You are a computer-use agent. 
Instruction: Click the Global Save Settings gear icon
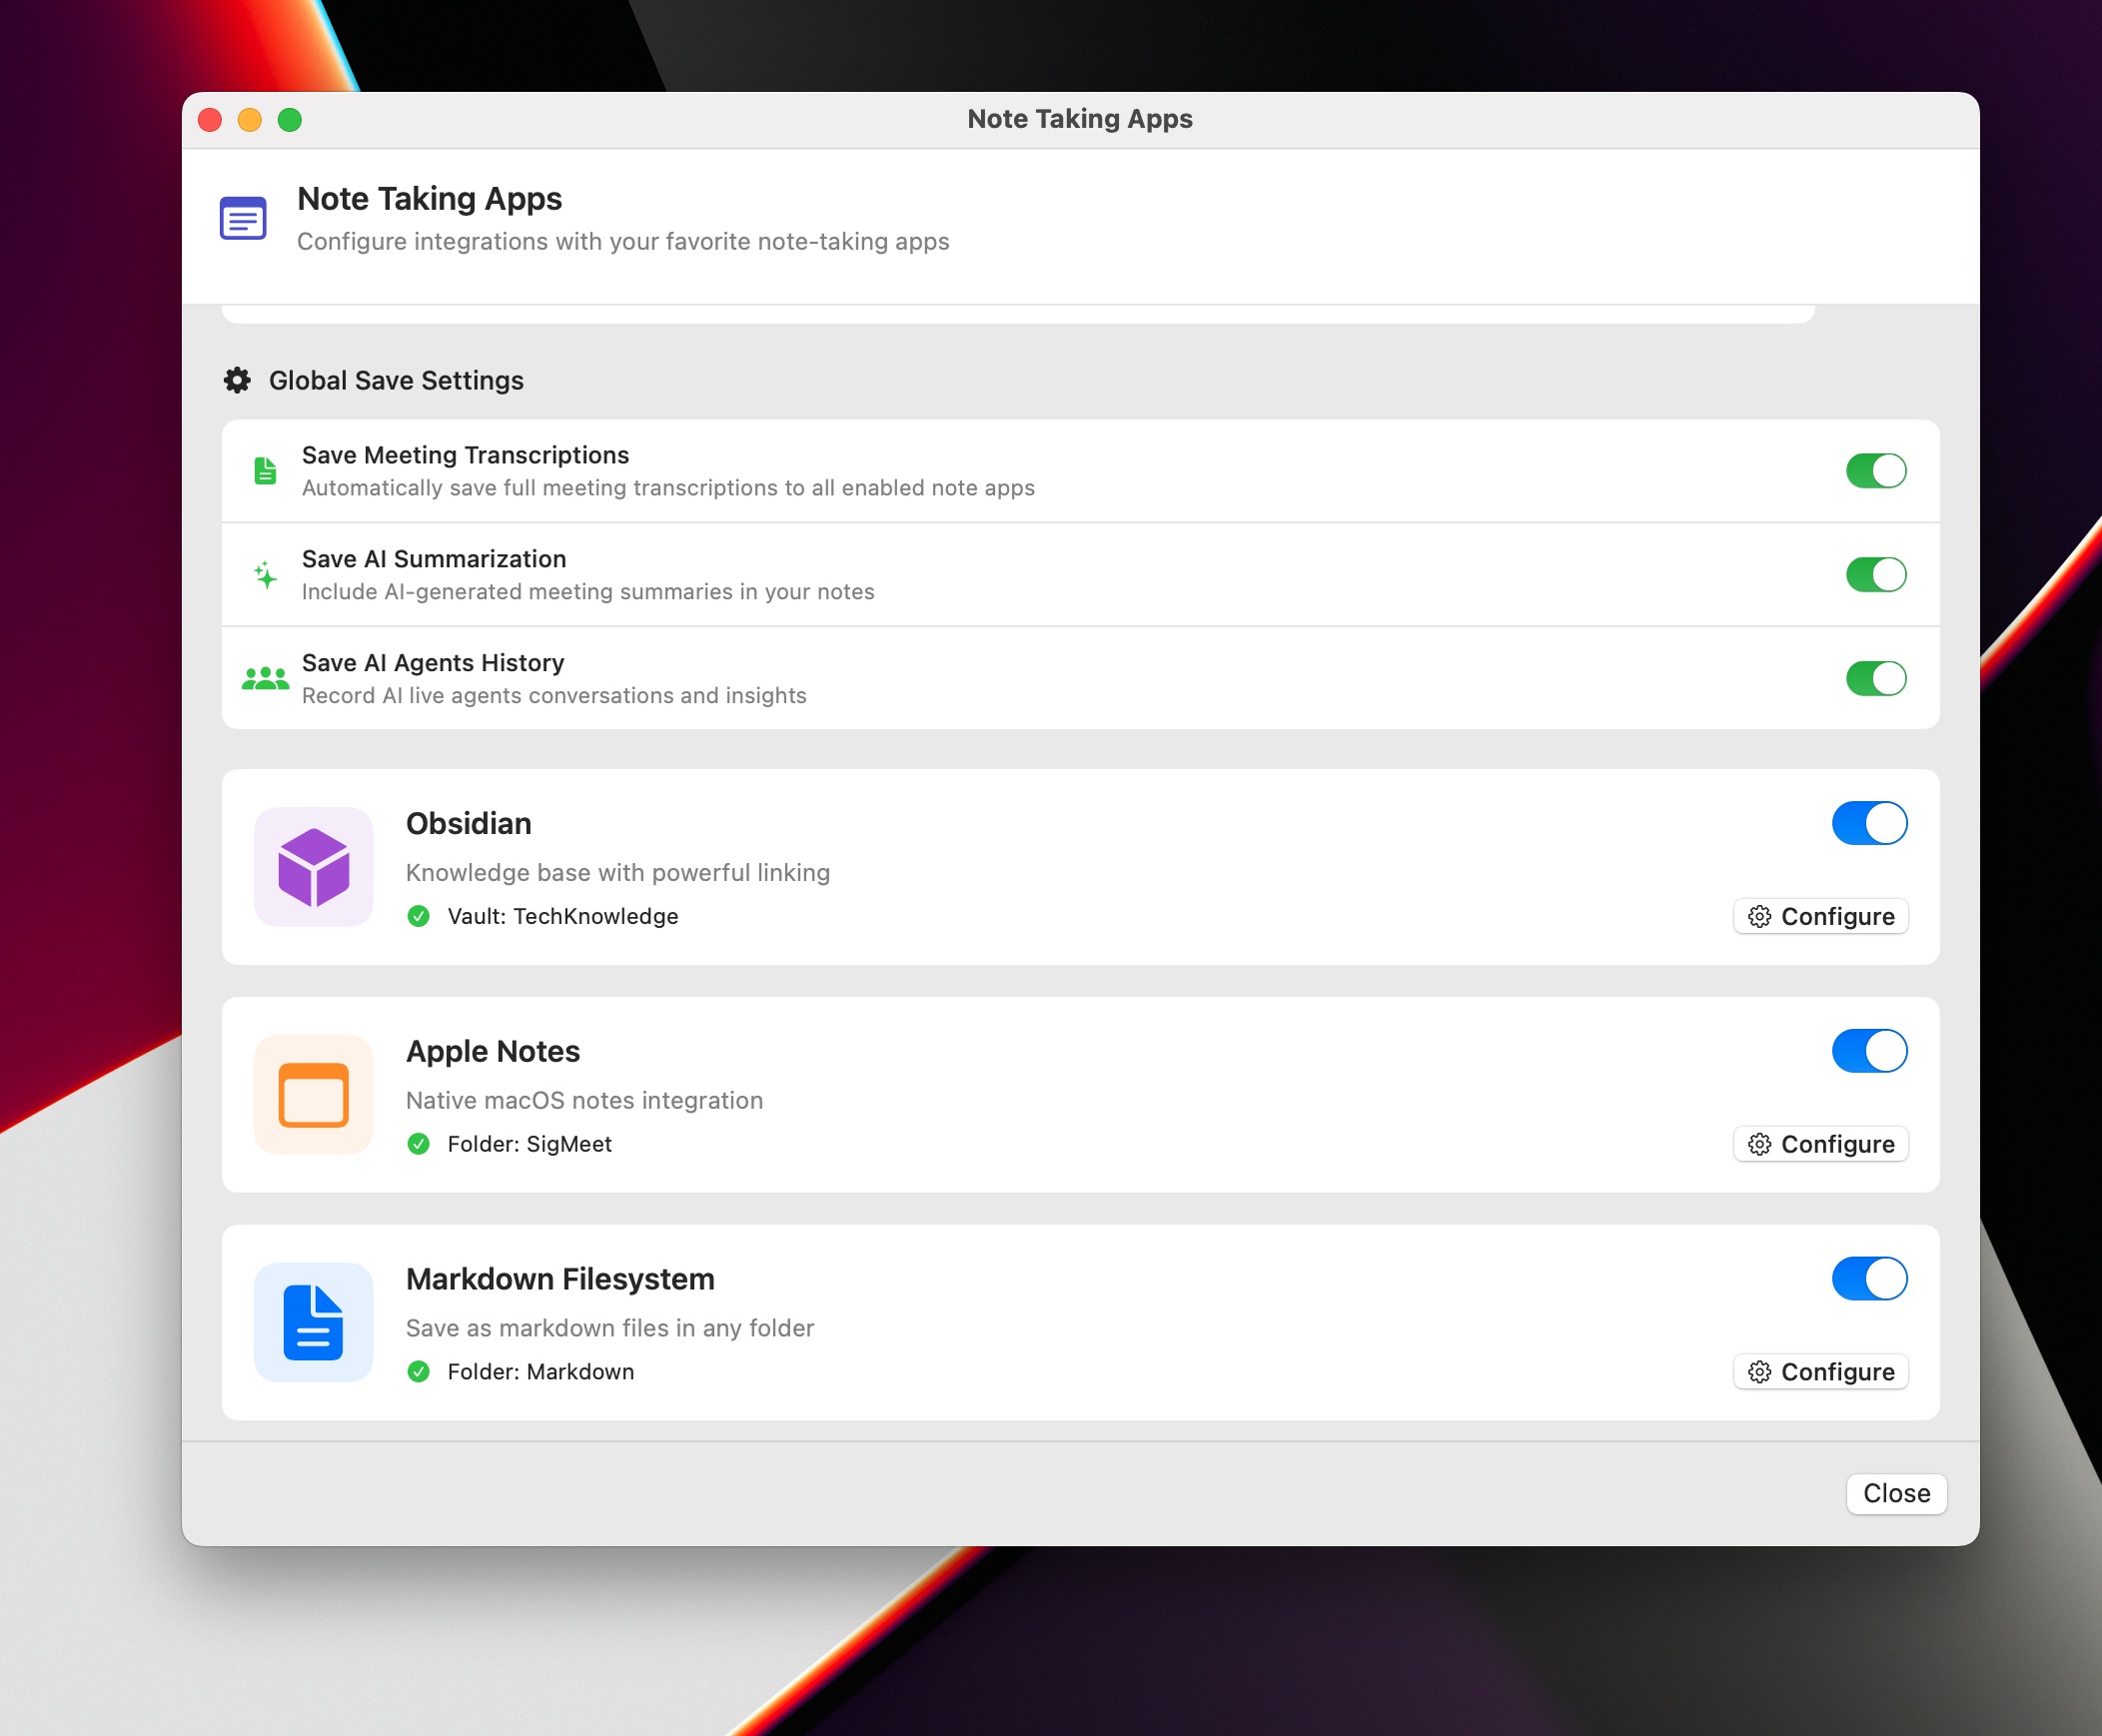(237, 380)
